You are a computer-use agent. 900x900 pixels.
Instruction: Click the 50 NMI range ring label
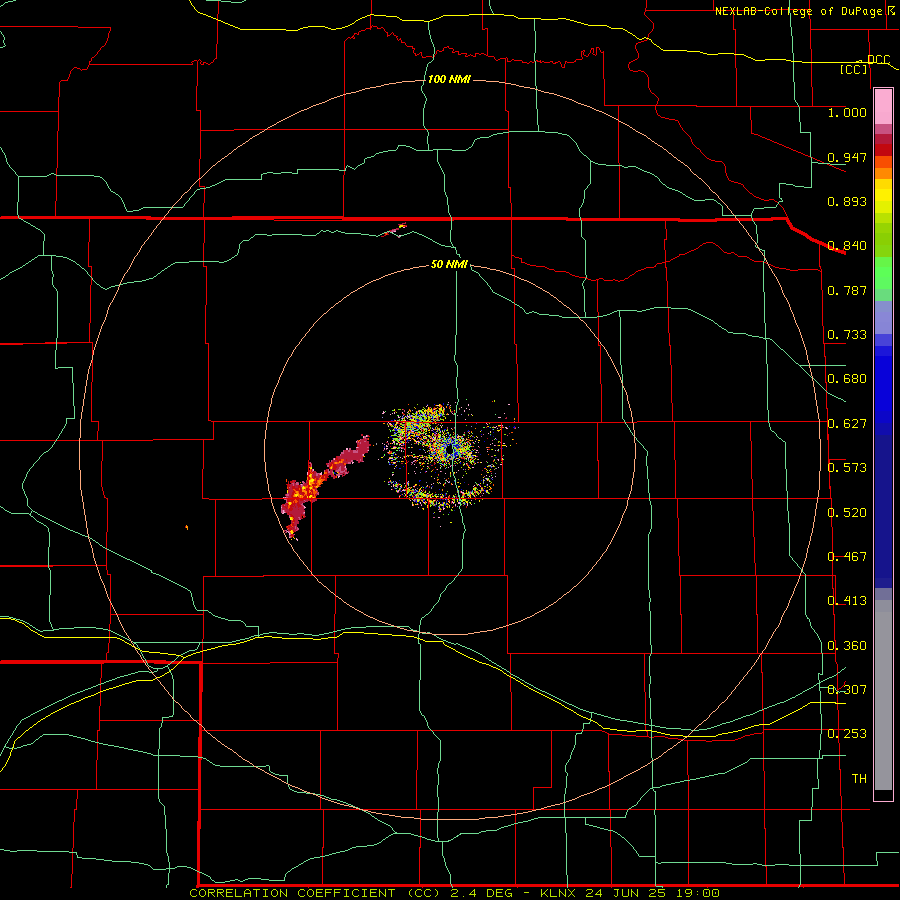449,264
